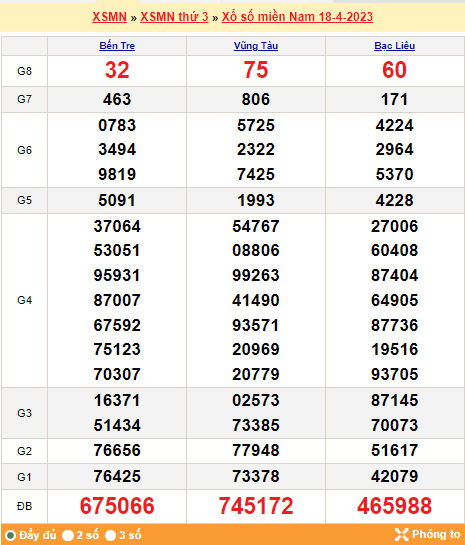The image size is (465, 545).
Task: Click the ĐB row label
Action: point(24,506)
